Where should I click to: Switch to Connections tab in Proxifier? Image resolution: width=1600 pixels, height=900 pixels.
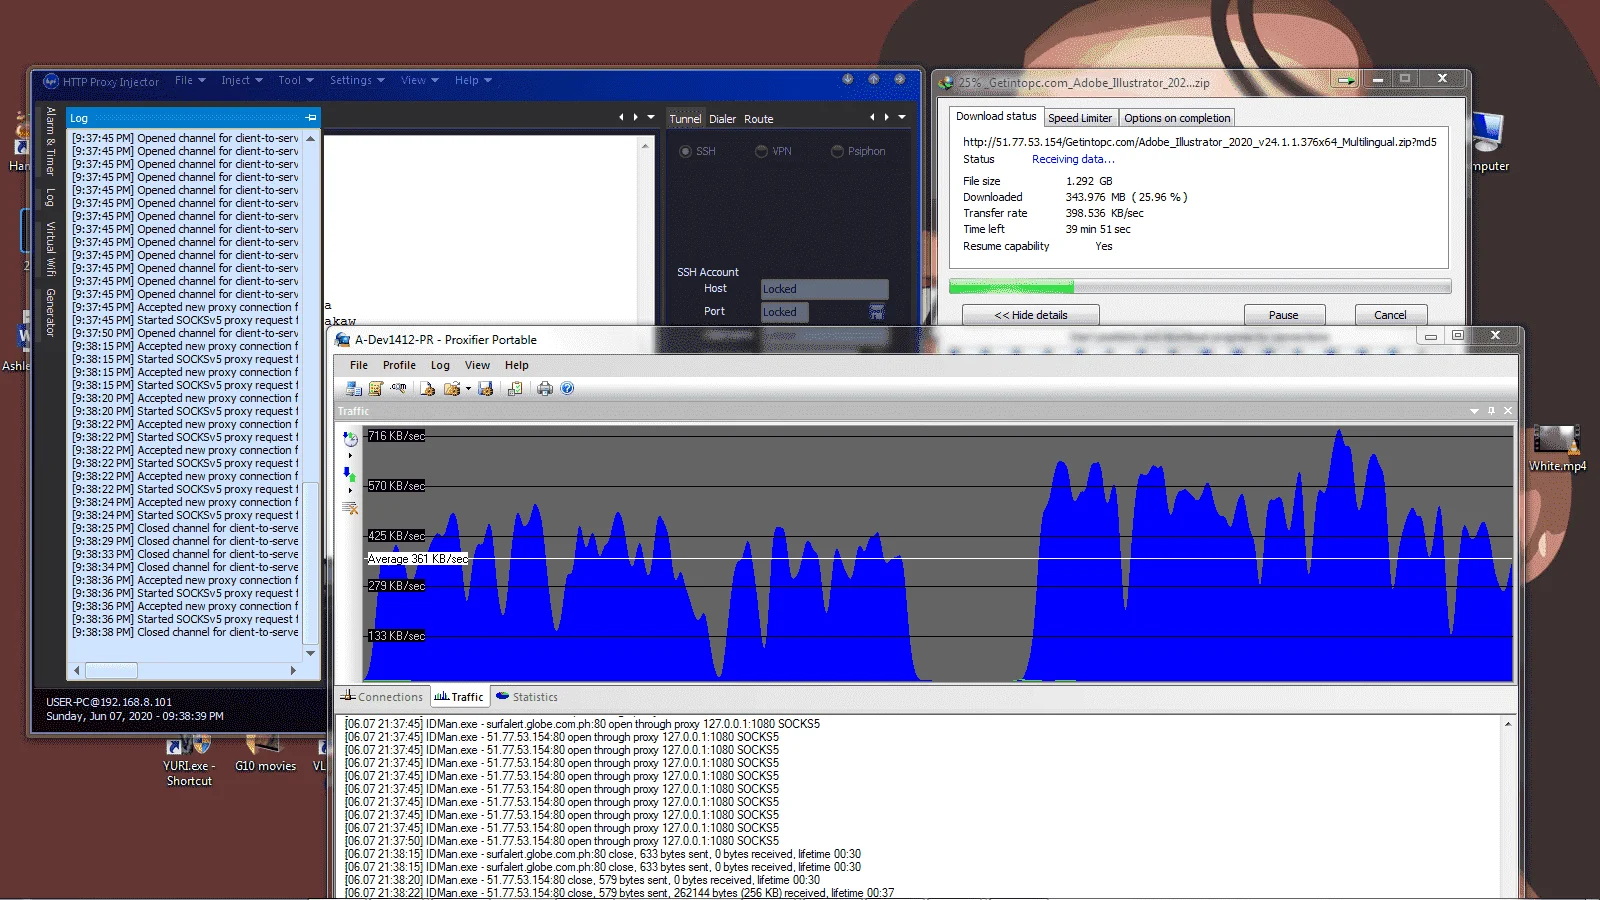[x=382, y=697]
